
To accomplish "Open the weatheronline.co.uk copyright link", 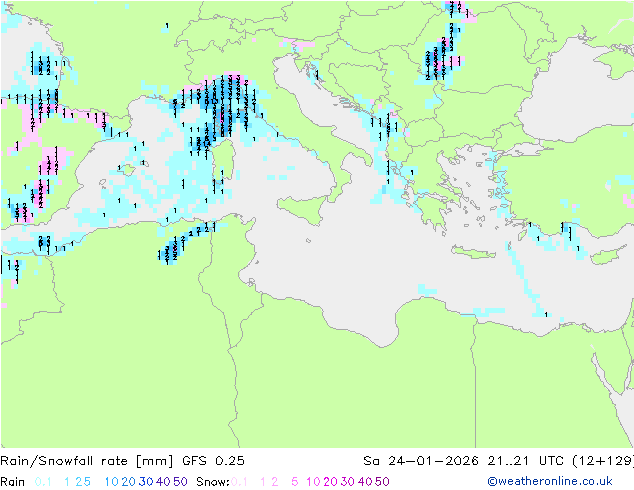I will click(x=550, y=481).
